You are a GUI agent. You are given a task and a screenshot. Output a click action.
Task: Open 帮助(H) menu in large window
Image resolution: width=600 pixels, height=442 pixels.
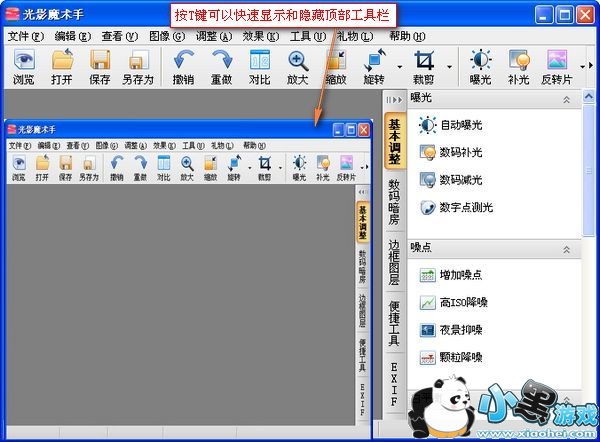pyautogui.click(x=407, y=36)
